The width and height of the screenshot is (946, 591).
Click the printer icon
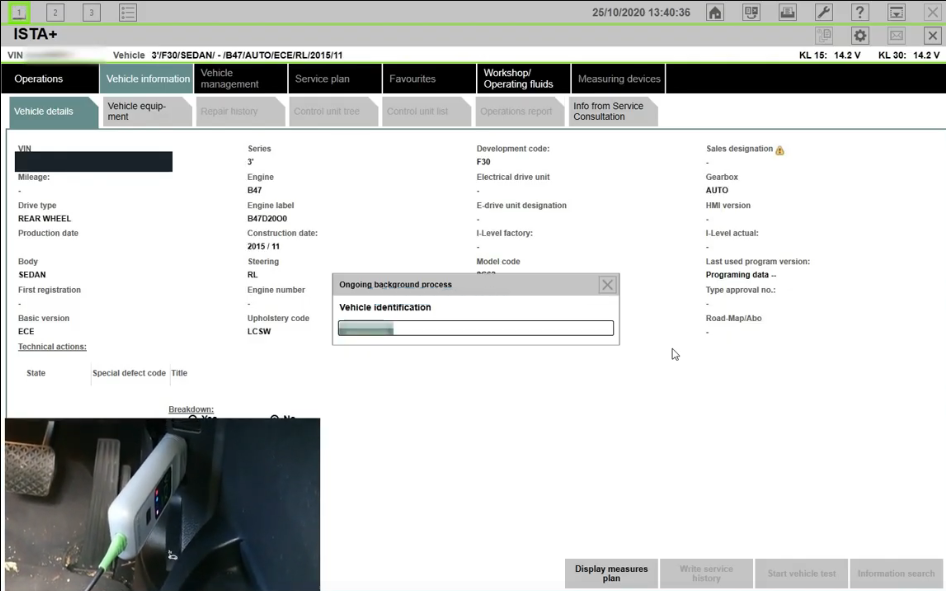(787, 12)
